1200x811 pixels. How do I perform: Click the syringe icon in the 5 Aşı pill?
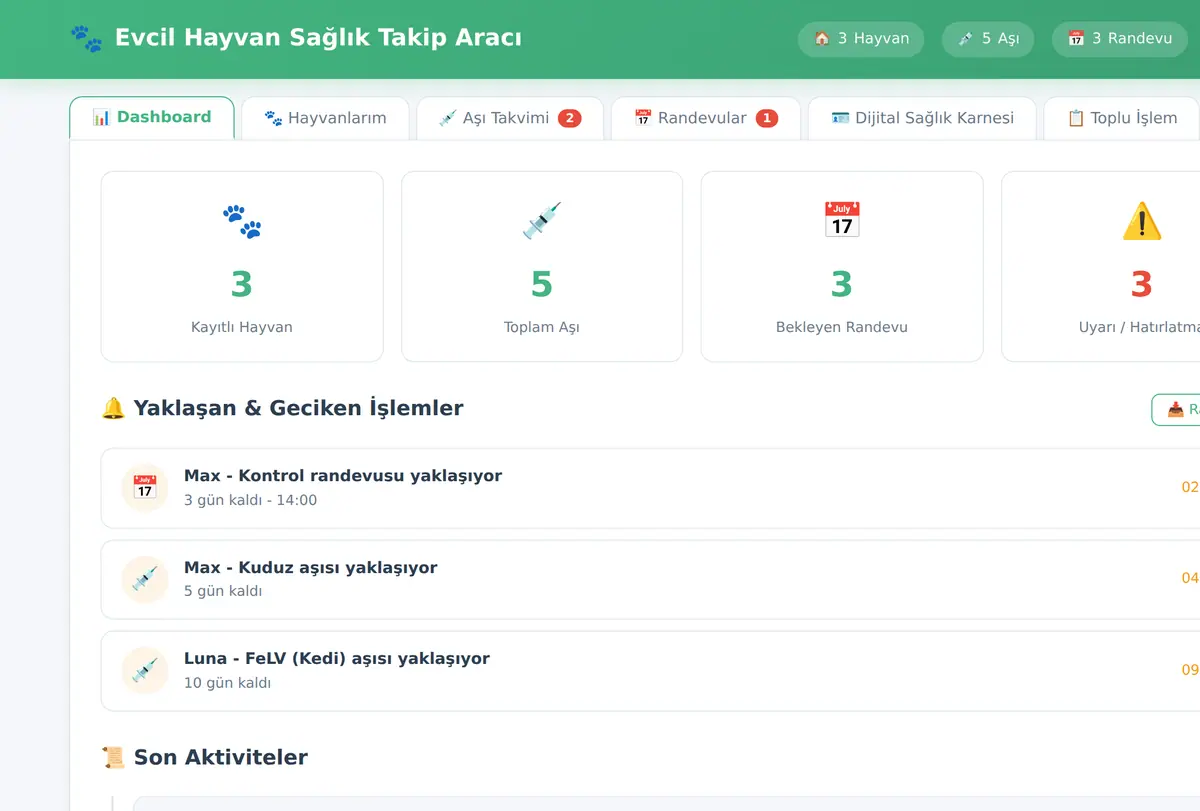coord(966,39)
